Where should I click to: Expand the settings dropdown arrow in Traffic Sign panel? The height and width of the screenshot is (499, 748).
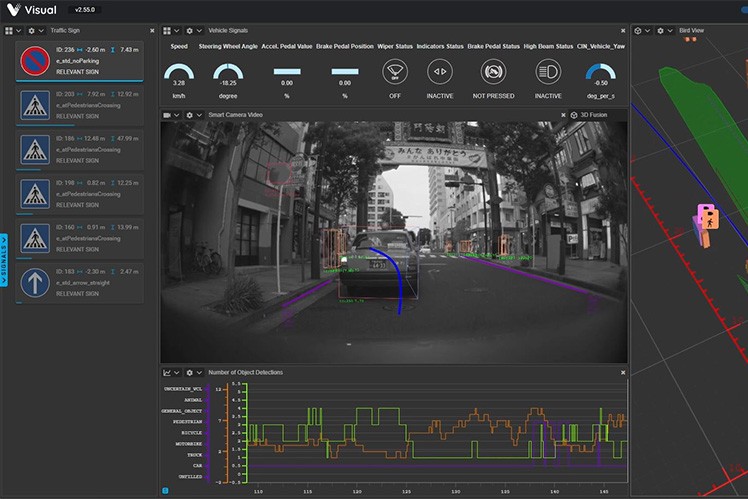(x=42, y=31)
